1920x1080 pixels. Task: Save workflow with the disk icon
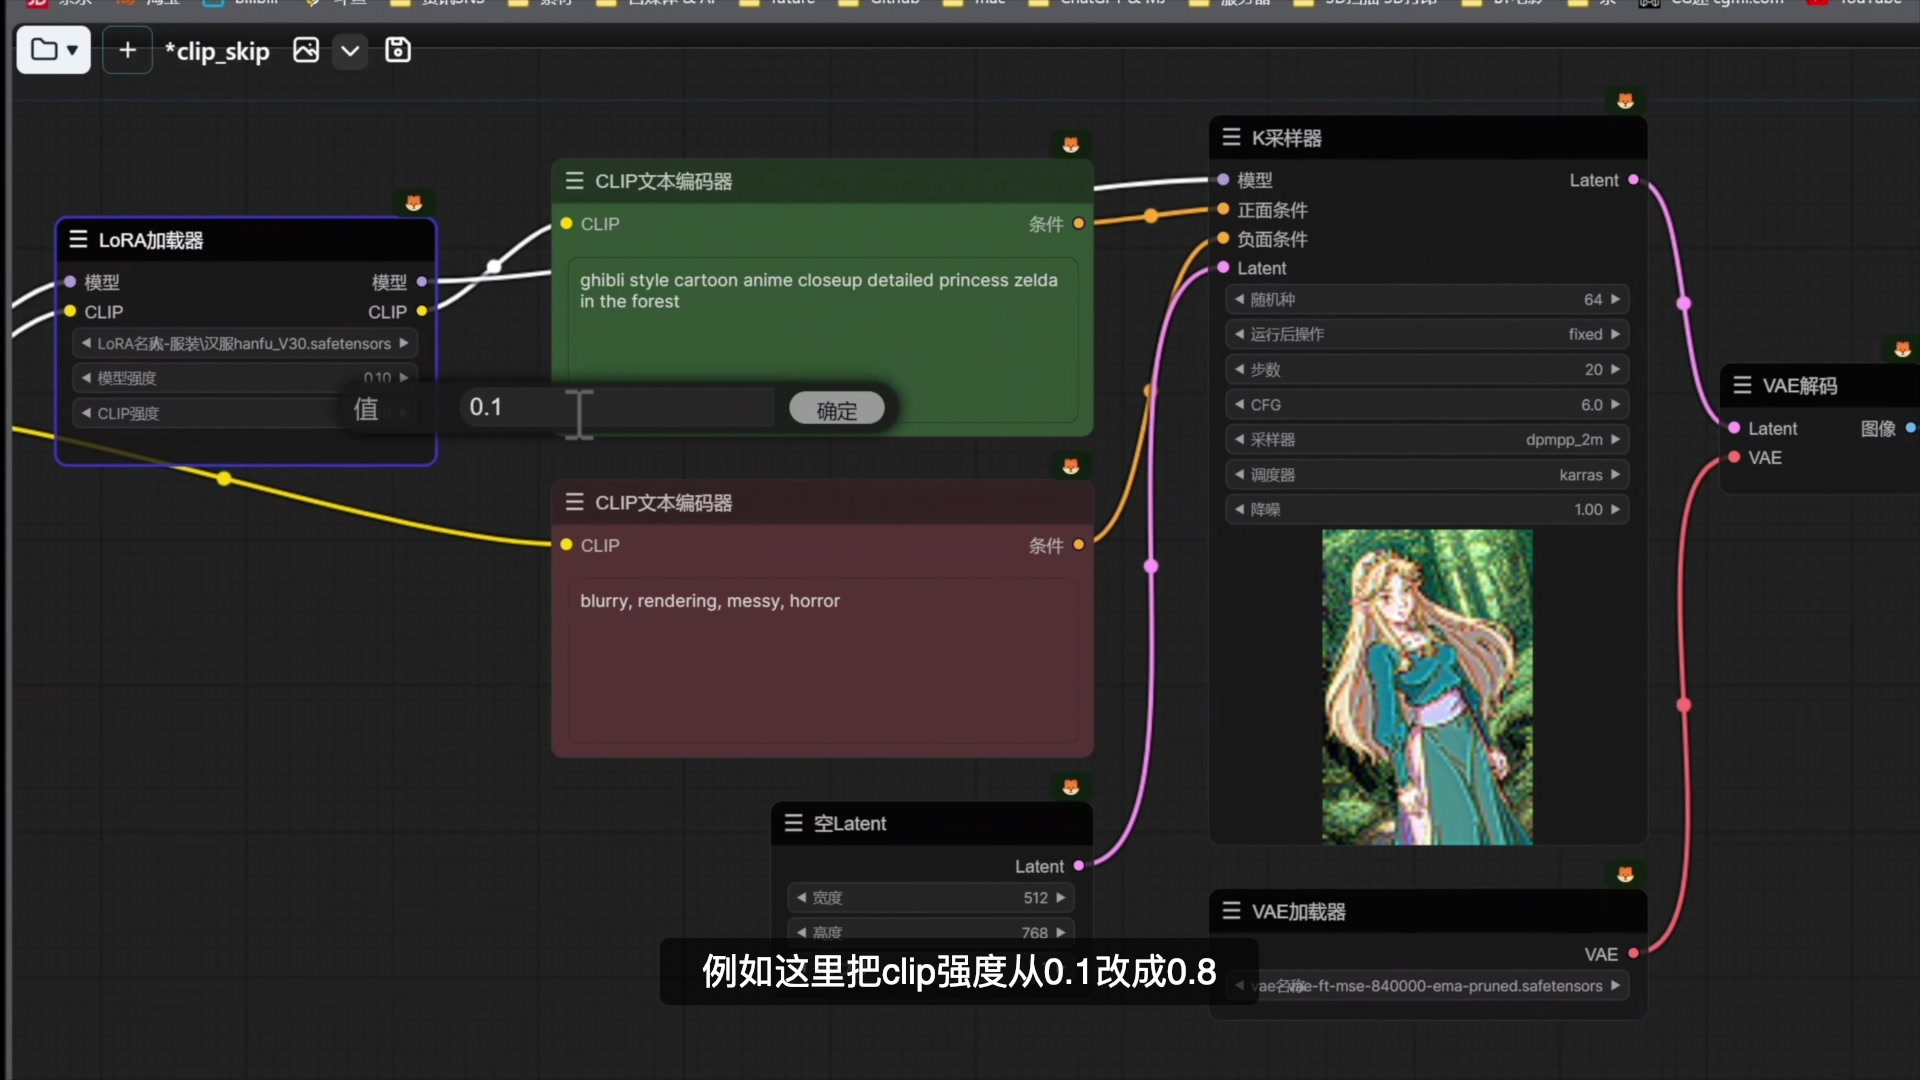[398, 50]
